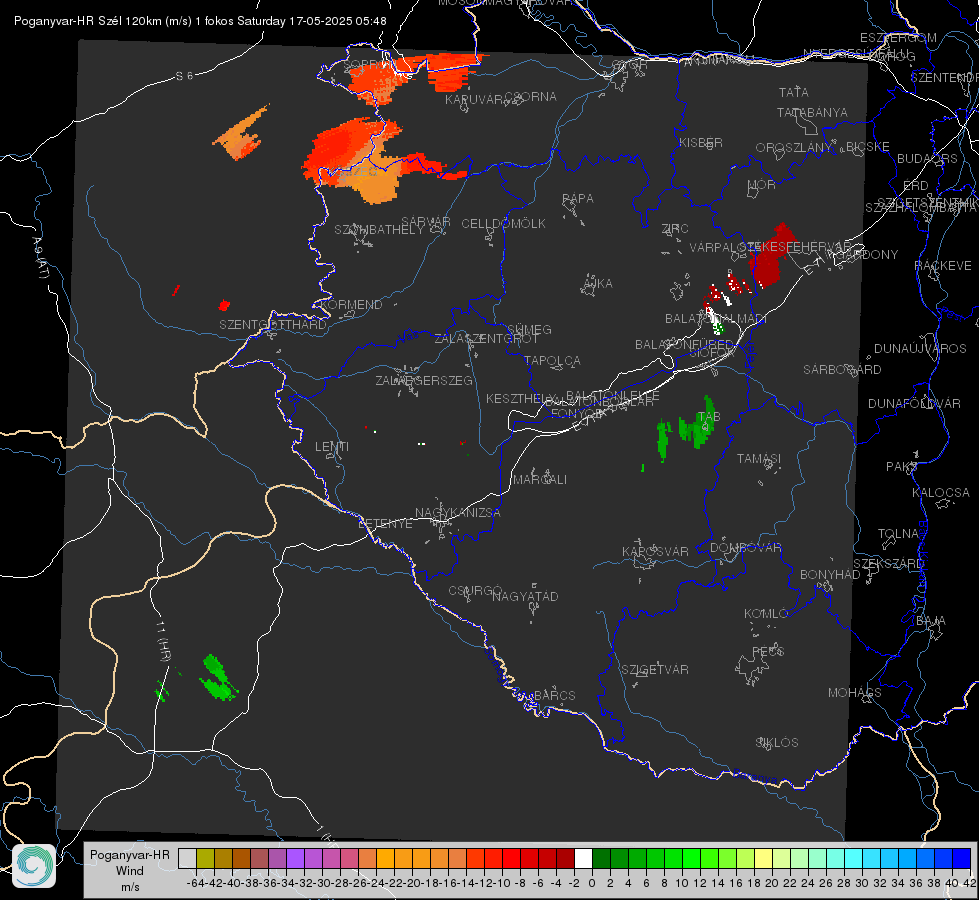Image resolution: width=979 pixels, height=900 pixels.
Task: Click the ZALAEGERSZEG city label
Action: (423, 380)
